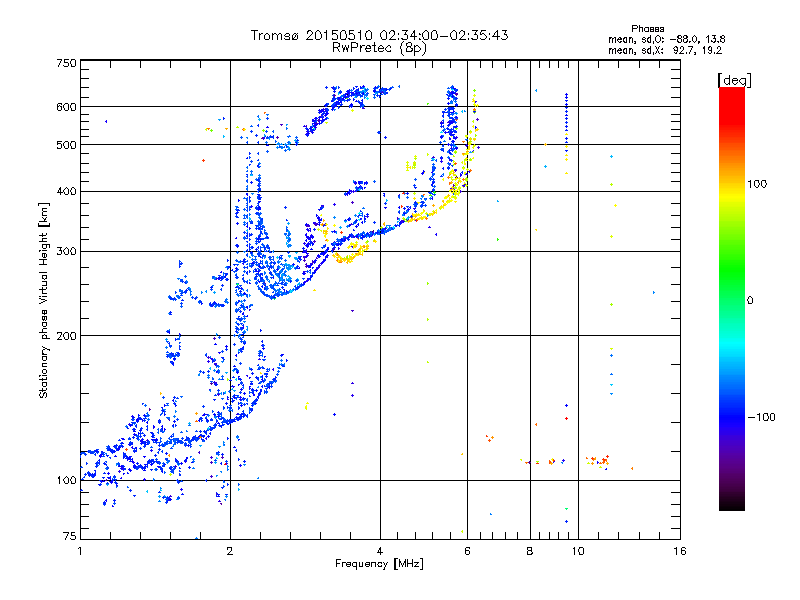Image resolution: width=800 pixels, height=600 pixels.
Task: Select the "mean, sd,O: -88.0, 13.8" line
Action: pyautogui.click(x=666, y=39)
